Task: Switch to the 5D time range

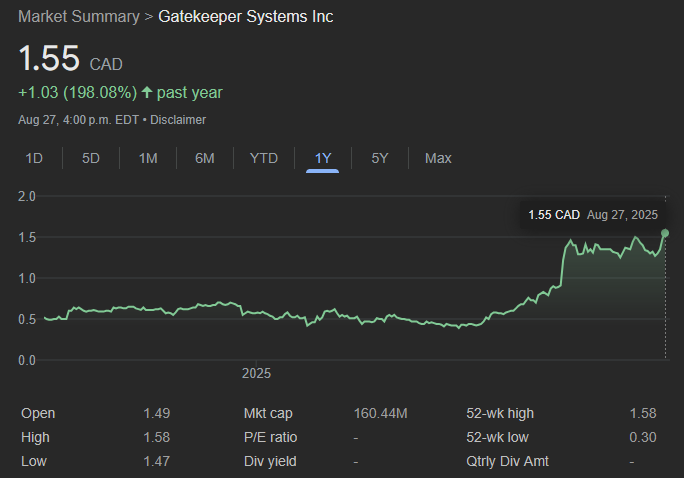Action: pyautogui.click(x=91, y=158)
